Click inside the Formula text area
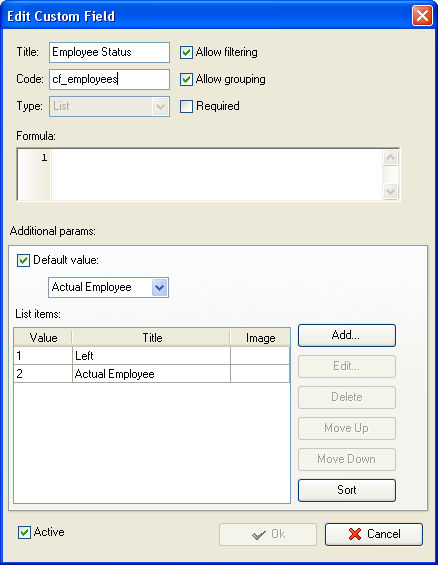Screen dimensions: 438x565 (x=216, y=174)
